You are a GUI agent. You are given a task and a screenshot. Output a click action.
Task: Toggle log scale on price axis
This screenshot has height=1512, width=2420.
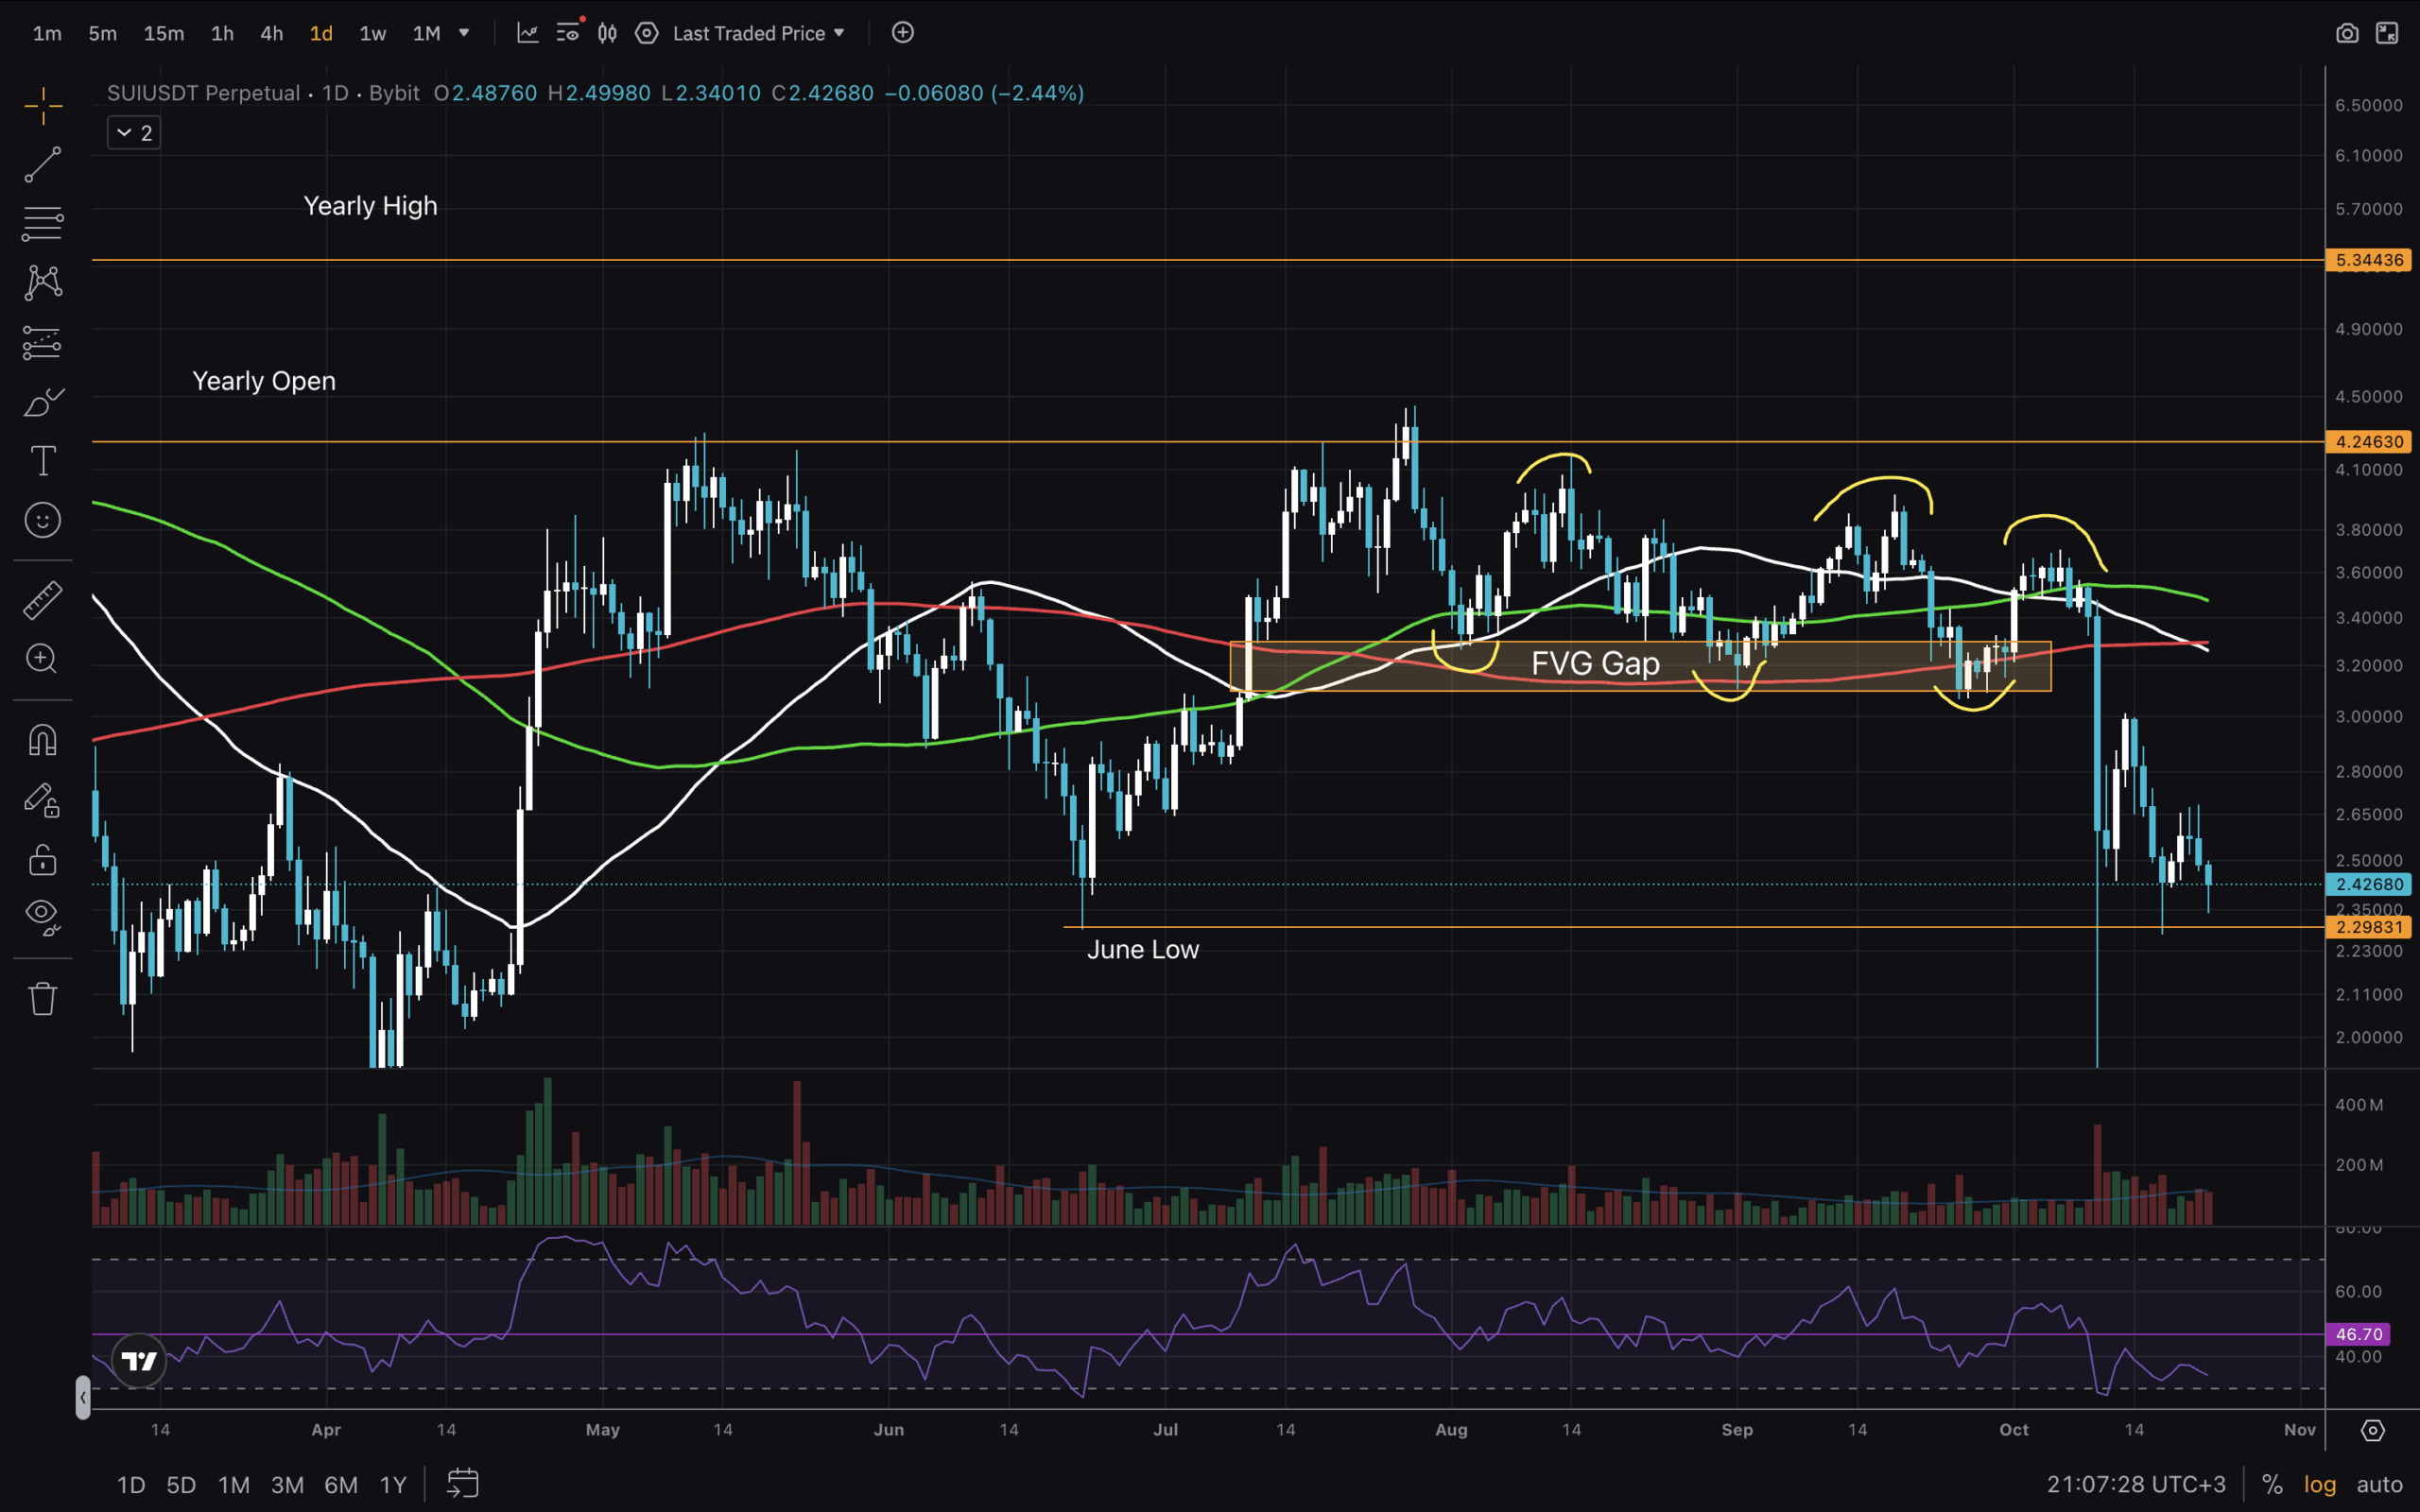click(2319, 1484)
